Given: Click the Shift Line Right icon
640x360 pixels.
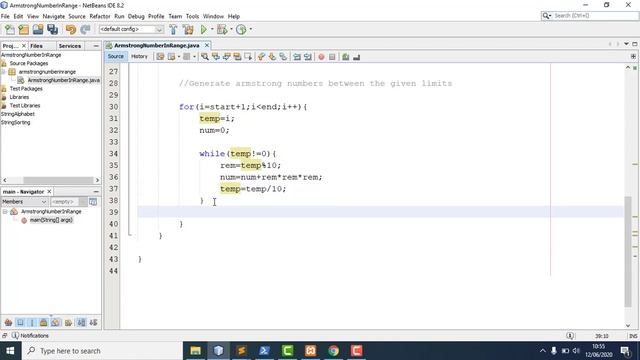Looking at the screenshot, I should point(308,57).
